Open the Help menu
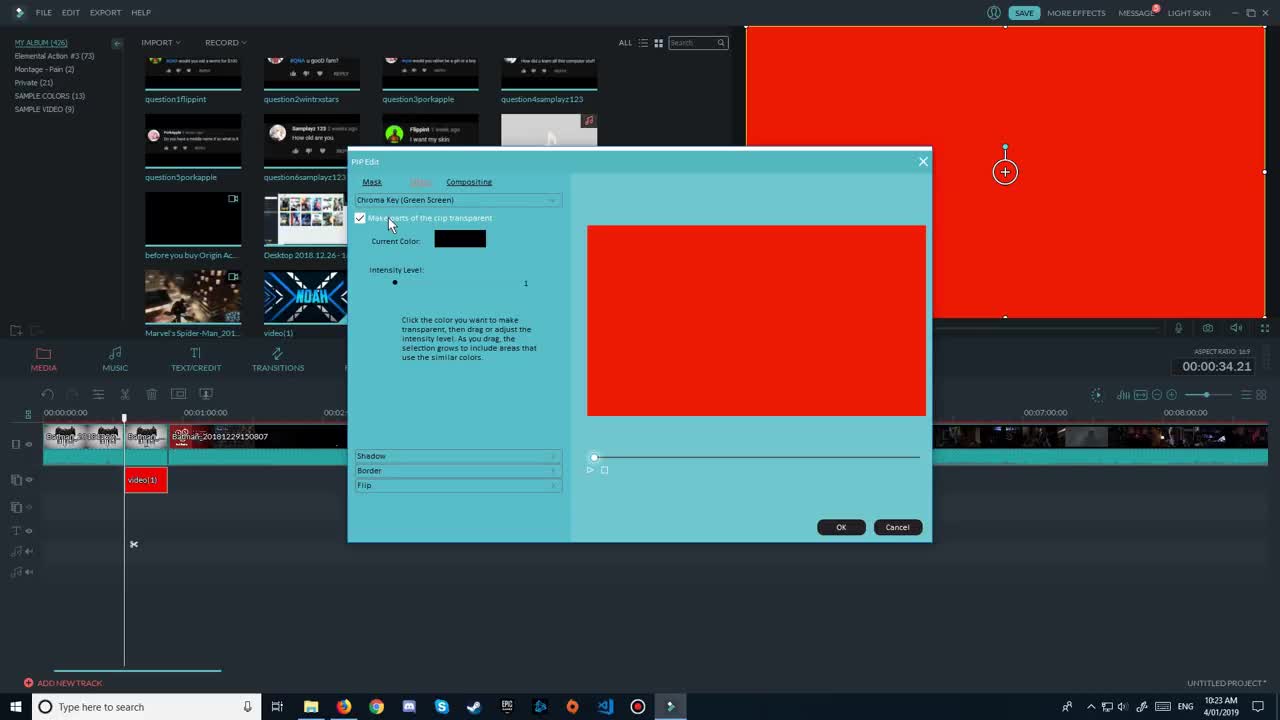 tap(141, 13)
